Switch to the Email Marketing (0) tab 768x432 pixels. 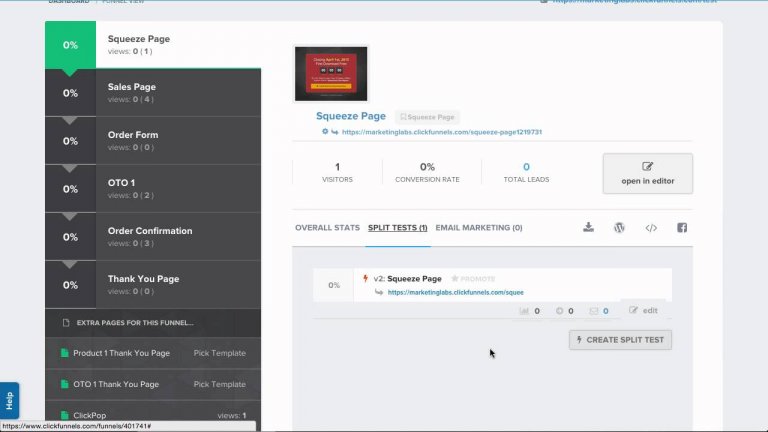pyautogui.click(x=479, y=228)
